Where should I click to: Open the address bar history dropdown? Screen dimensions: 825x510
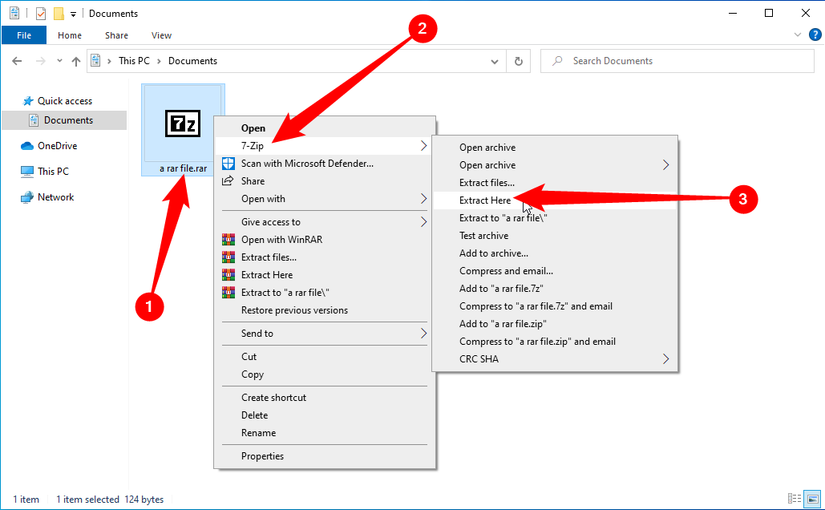(x=496, y=61)
